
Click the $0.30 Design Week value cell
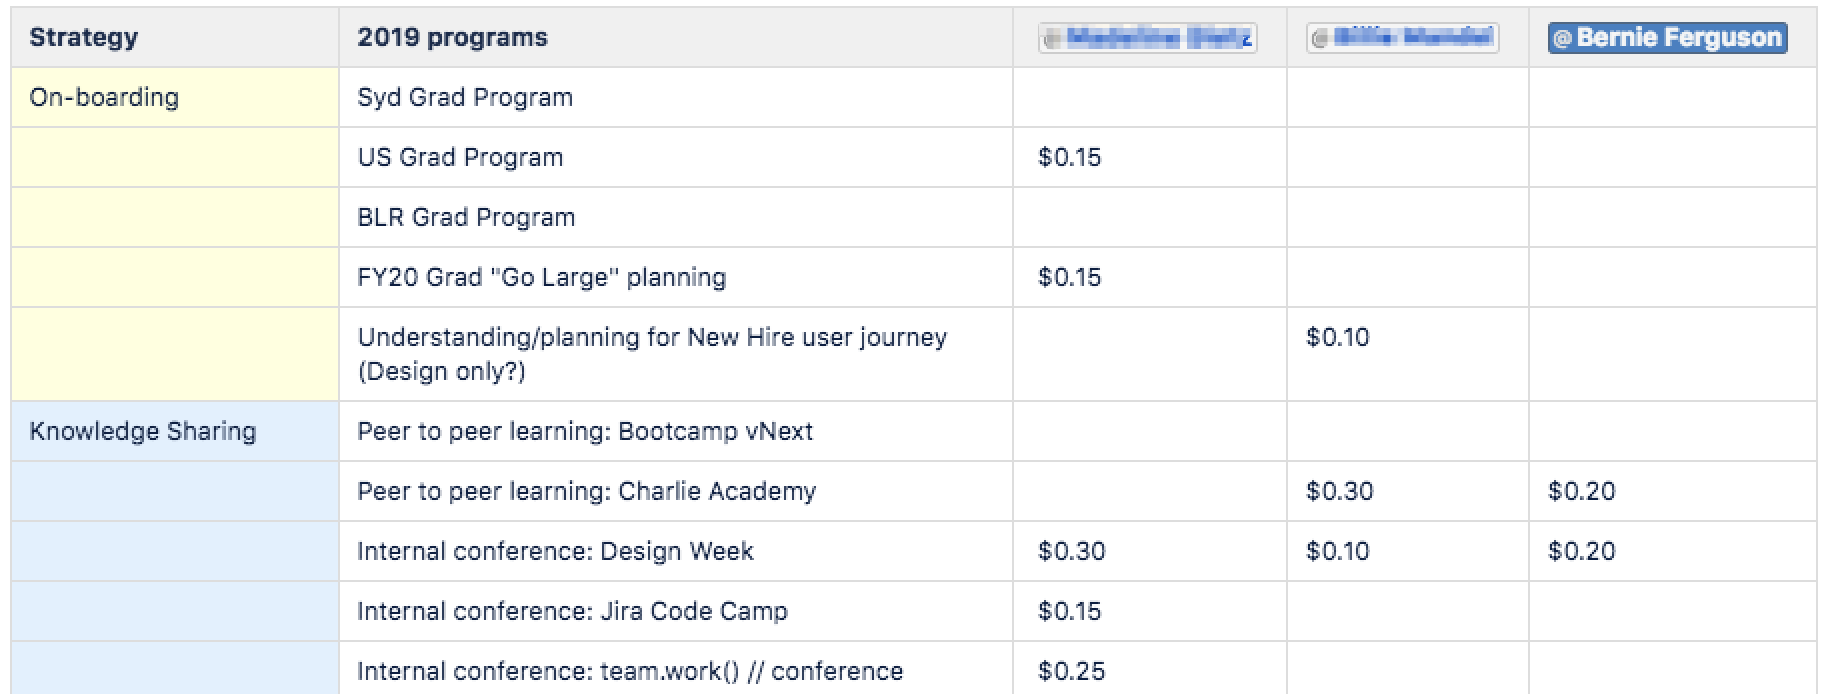(x=1150, y=551)
